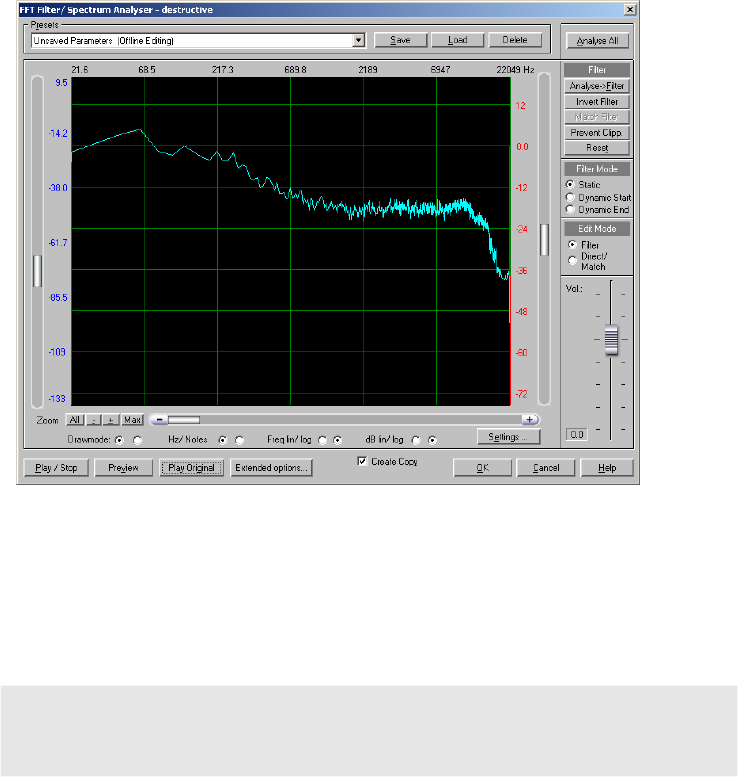Select first Drawmode radio option
738x777 pixels.
click(119, 440)
